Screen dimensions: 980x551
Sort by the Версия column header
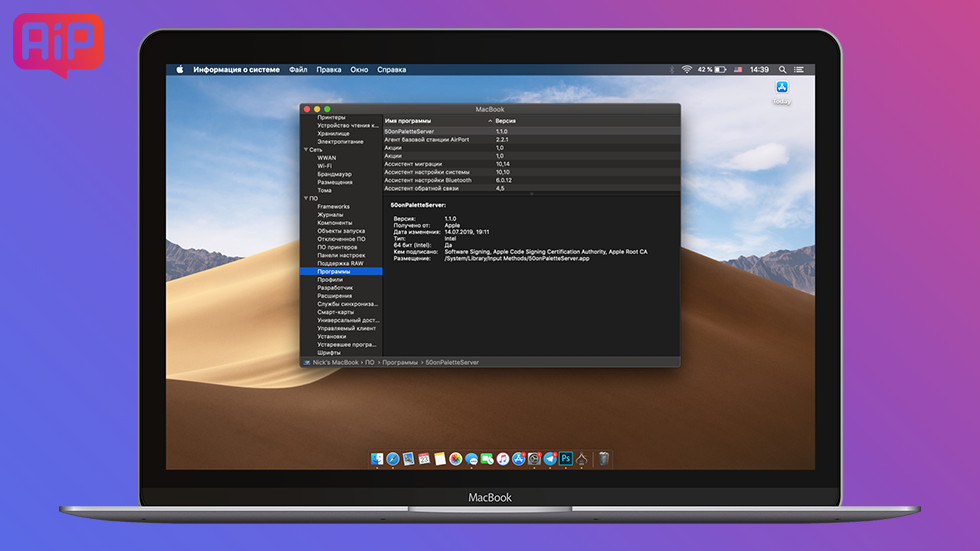pyautogui.click(x=506, y=121)
